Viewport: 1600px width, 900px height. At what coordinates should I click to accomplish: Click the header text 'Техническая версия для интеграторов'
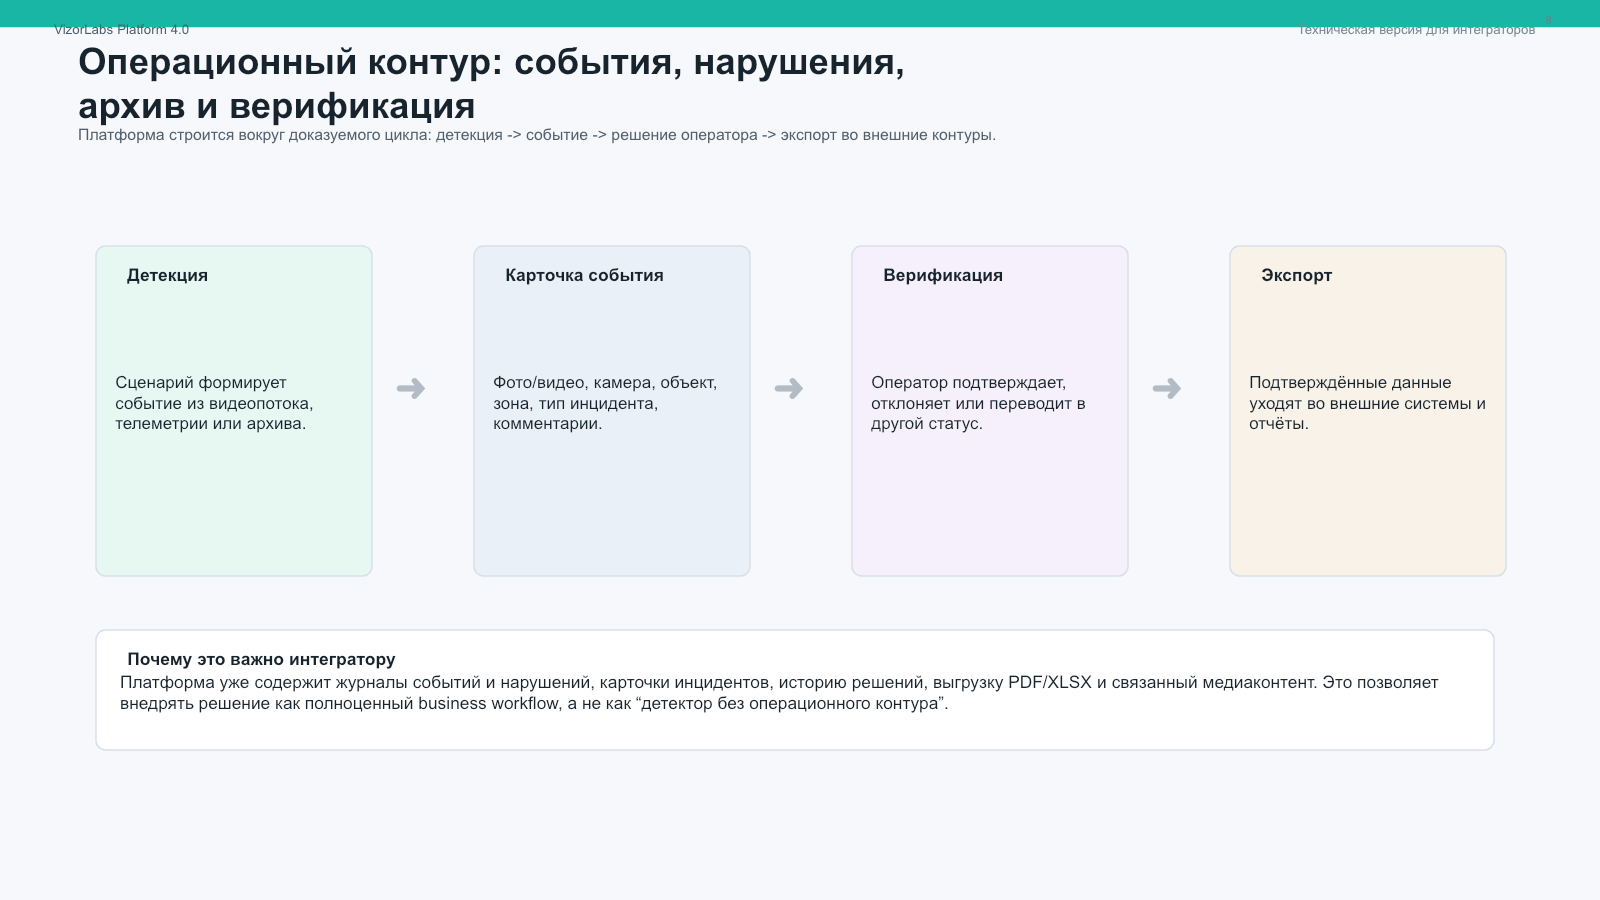tap(1416, 30)
